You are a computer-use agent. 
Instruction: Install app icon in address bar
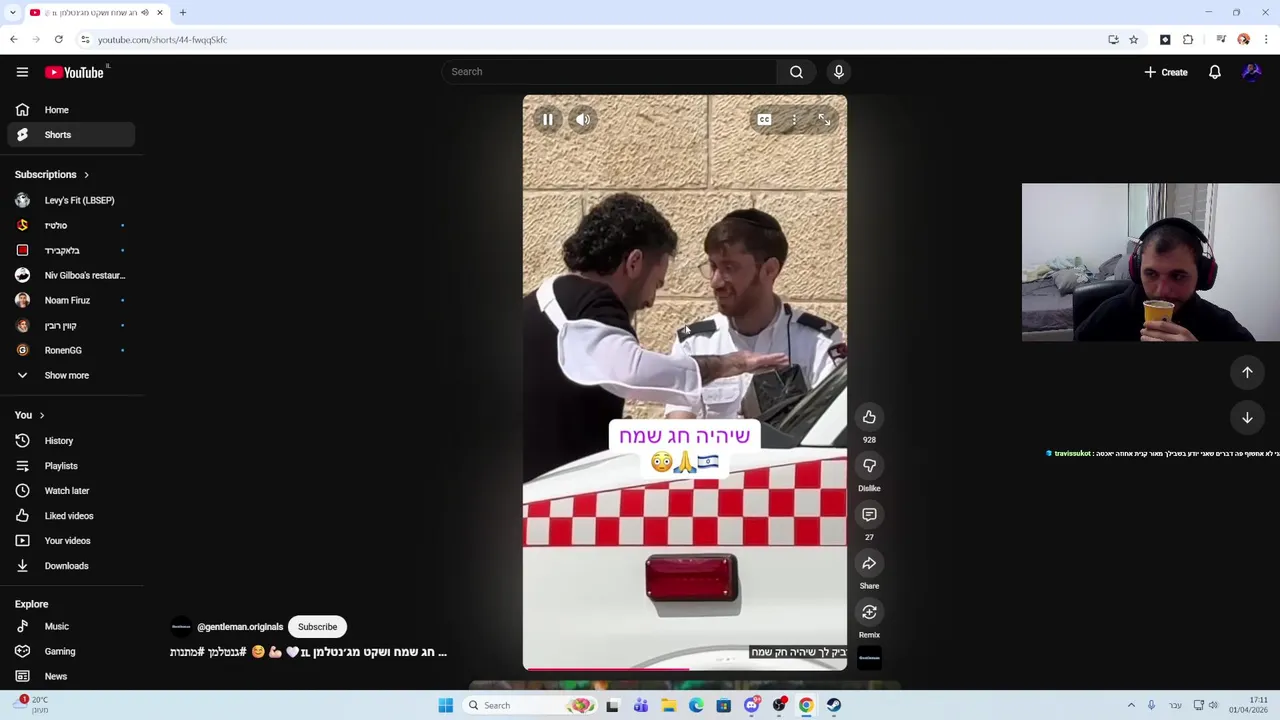(x=1113, y=40)
